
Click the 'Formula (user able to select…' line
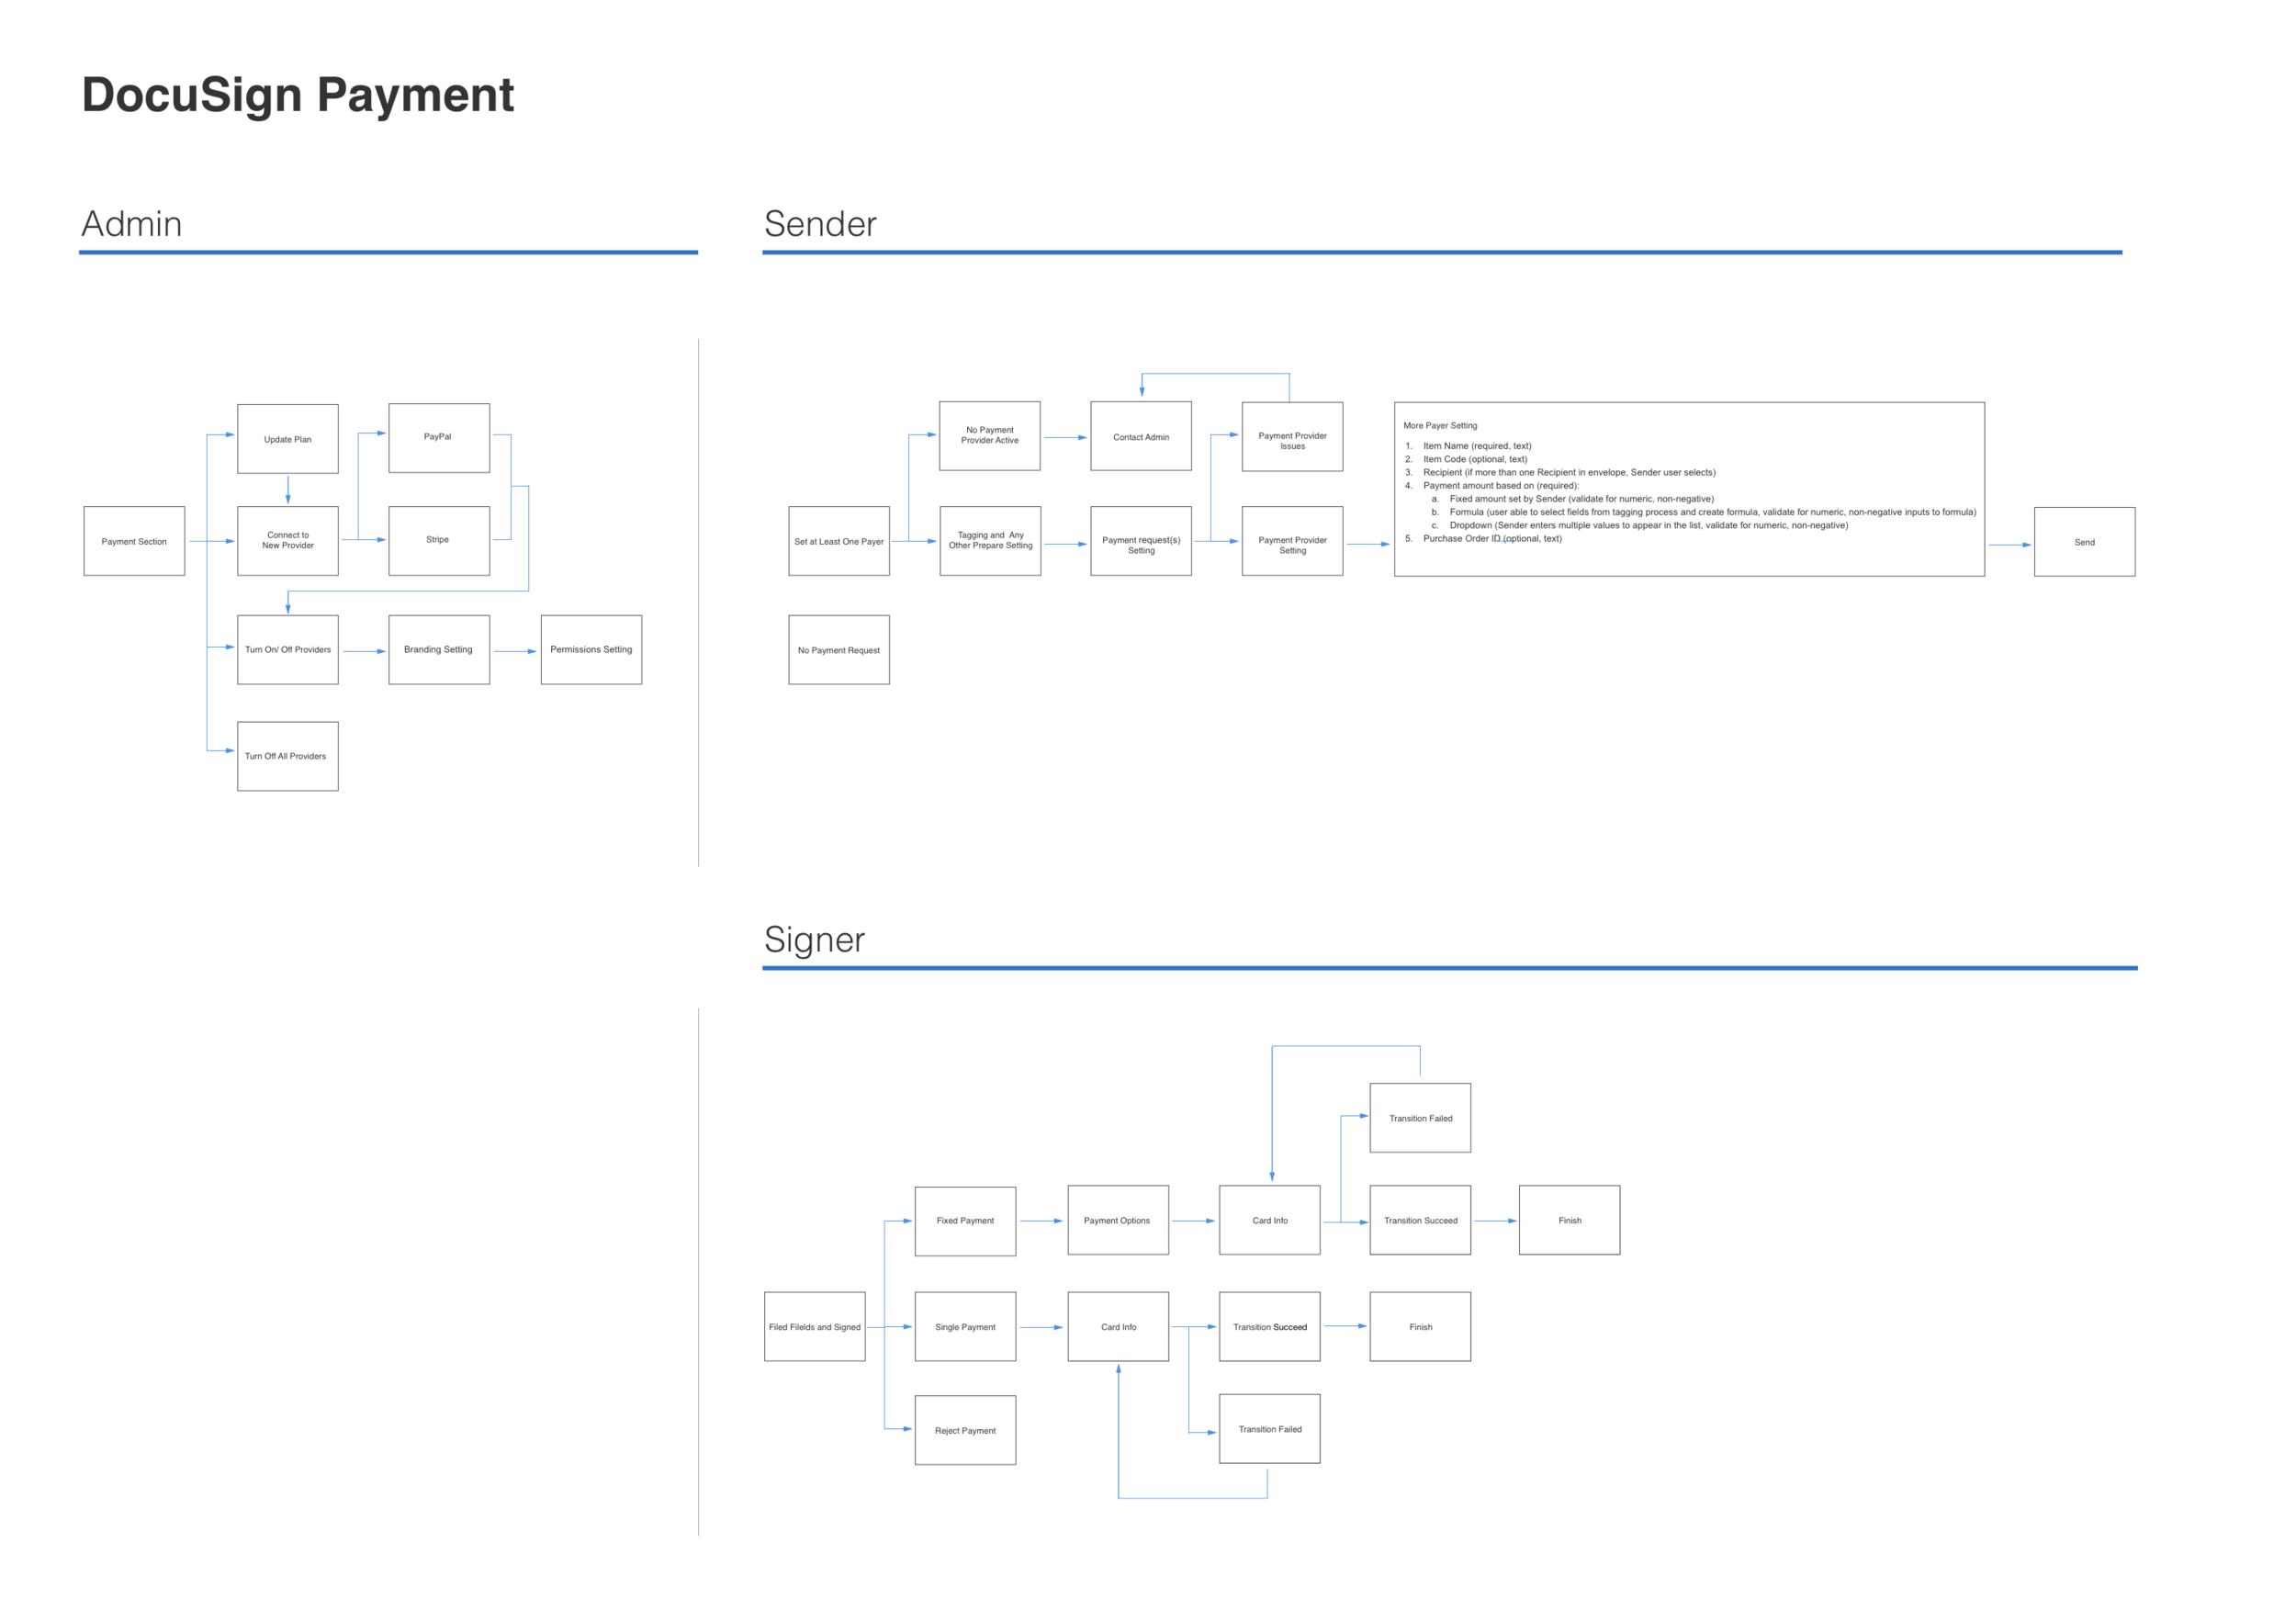(x=1713, y=512)
